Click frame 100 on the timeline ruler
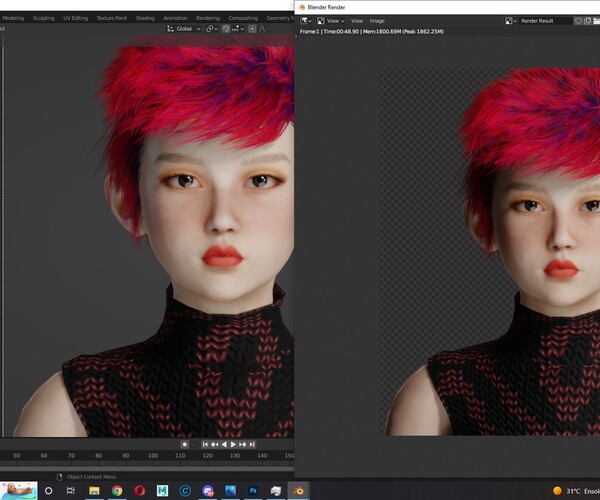 pos(153,456)
